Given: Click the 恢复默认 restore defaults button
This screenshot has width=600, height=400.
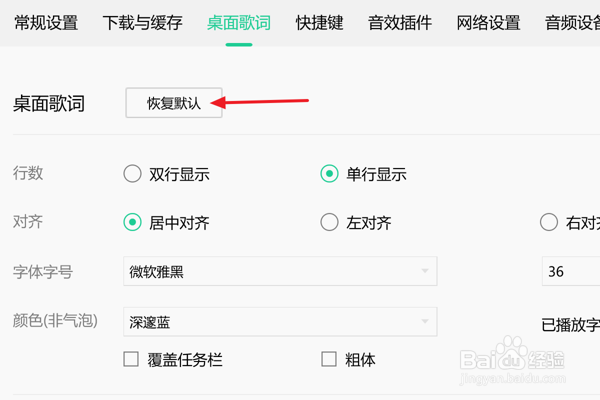Looking at the screenshot, I should click(x=174, y=103).
